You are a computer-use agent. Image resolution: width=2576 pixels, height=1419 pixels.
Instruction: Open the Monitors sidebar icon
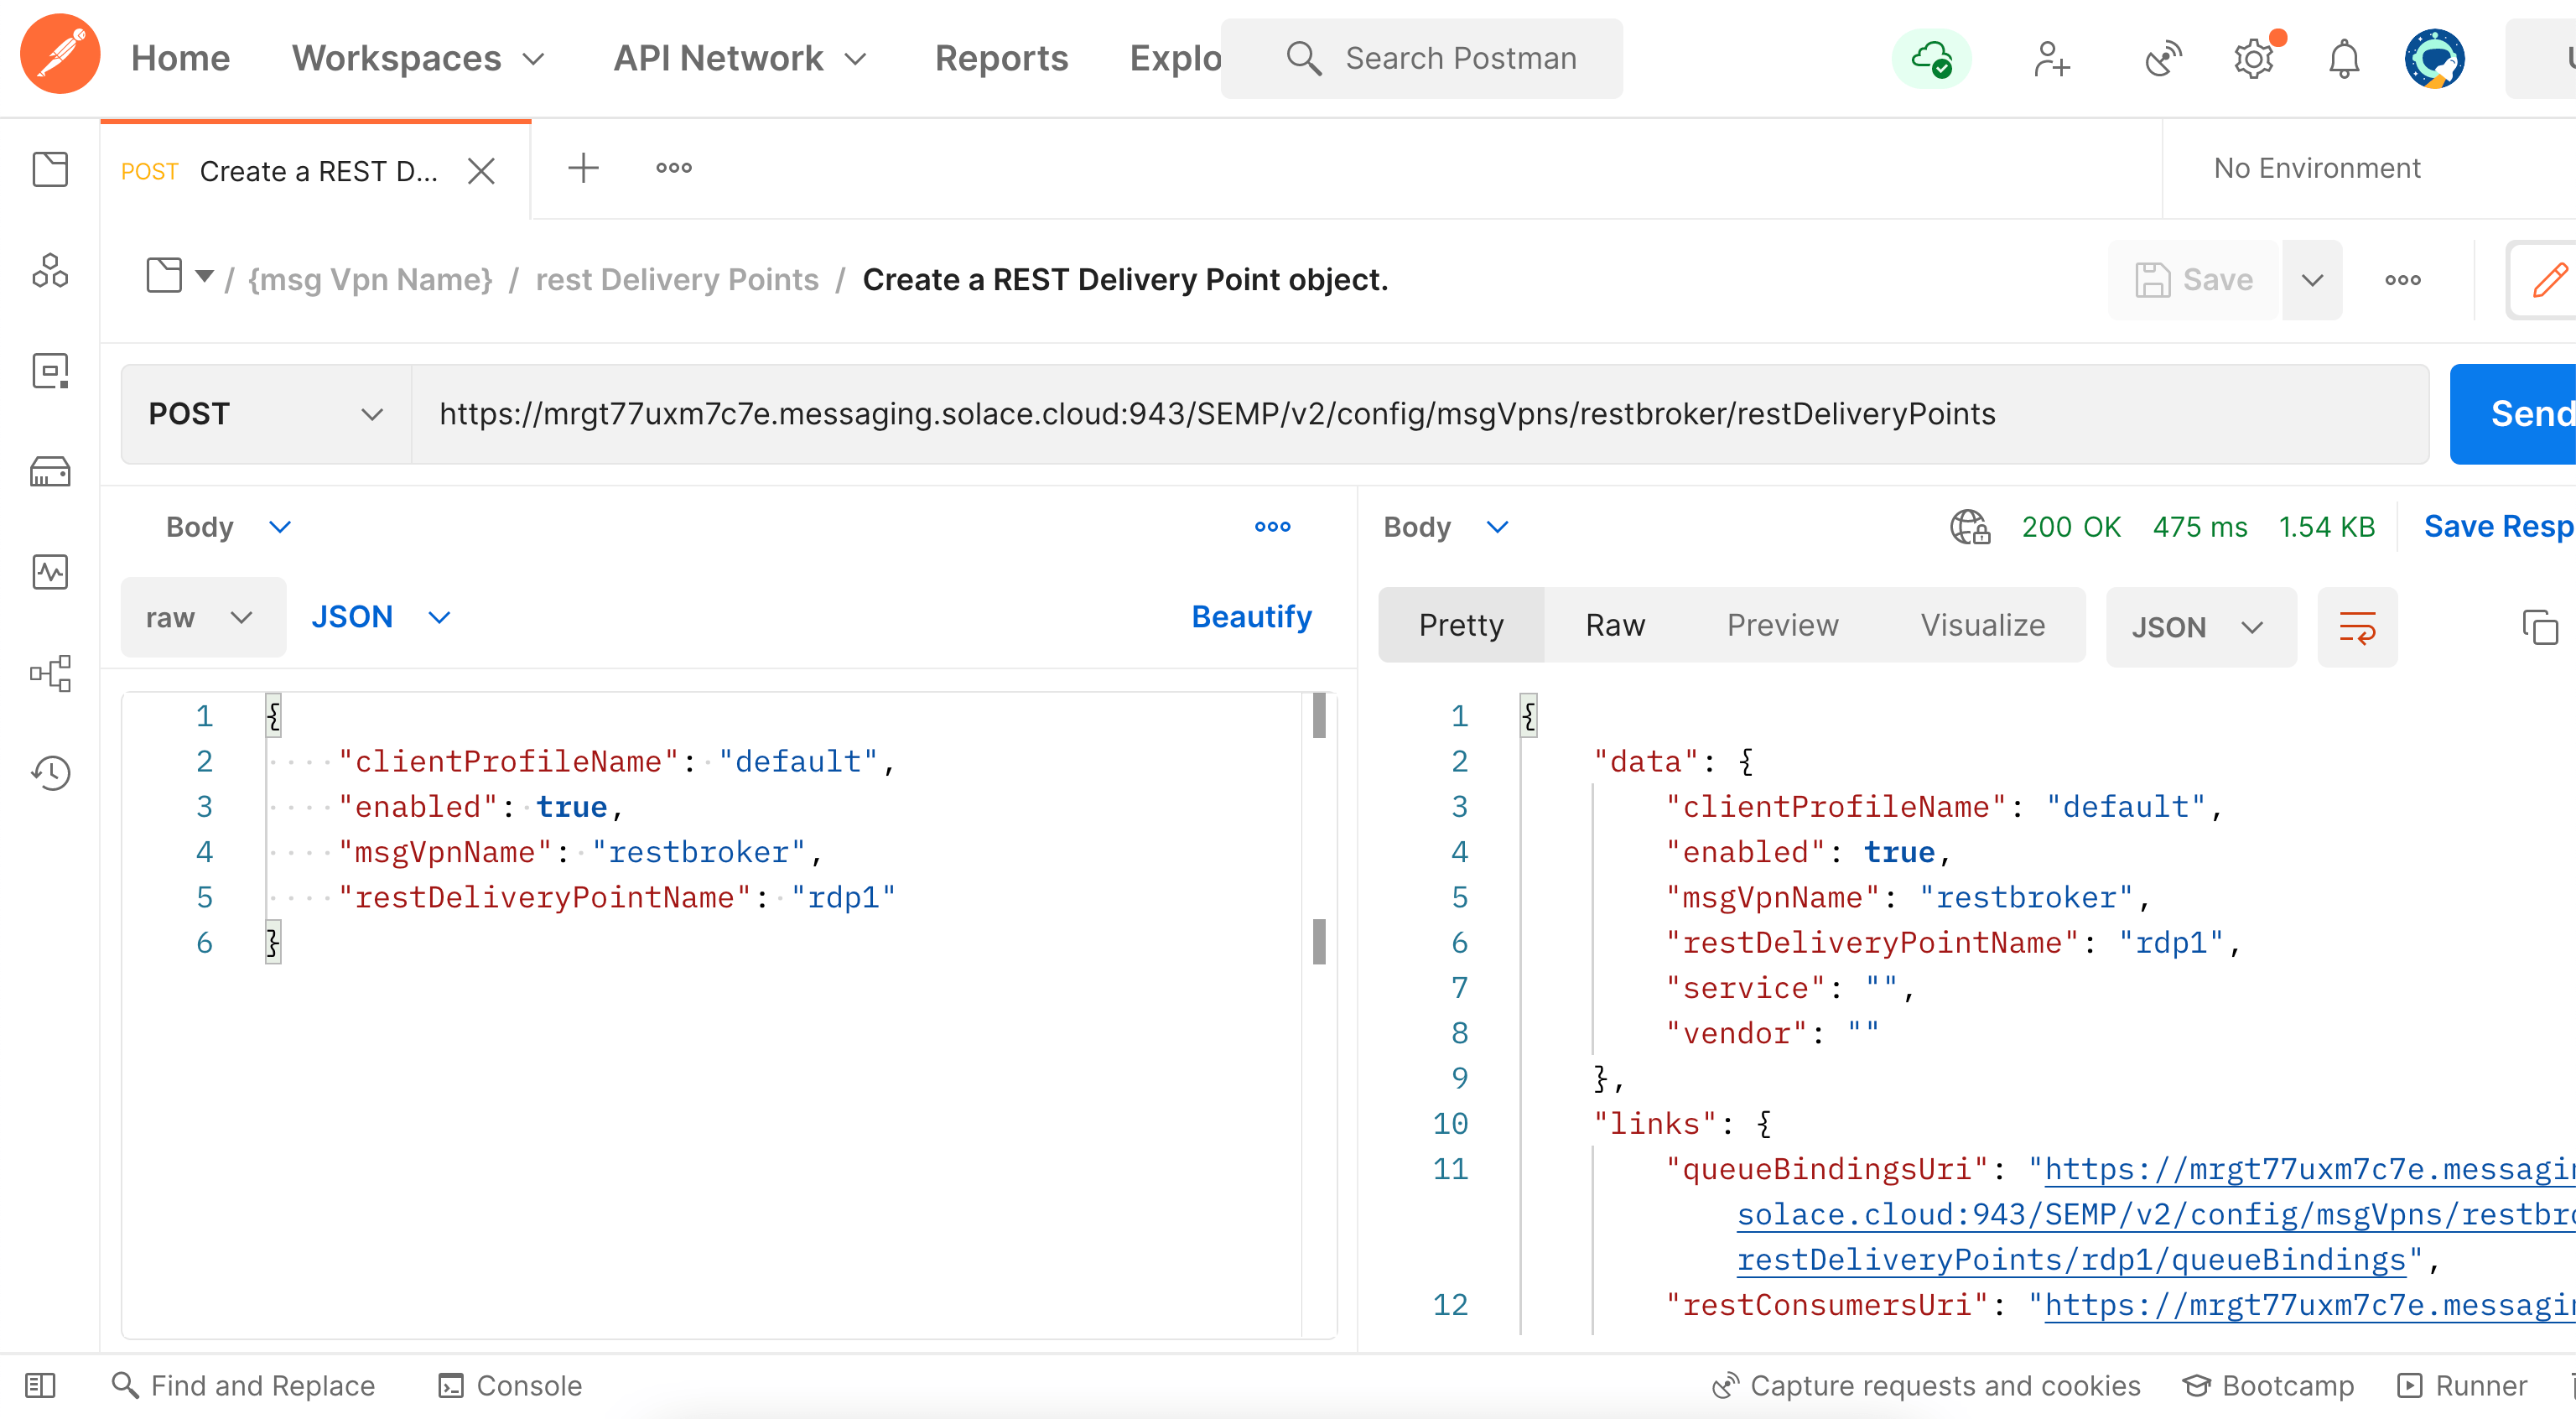click(x=50, y=572)
